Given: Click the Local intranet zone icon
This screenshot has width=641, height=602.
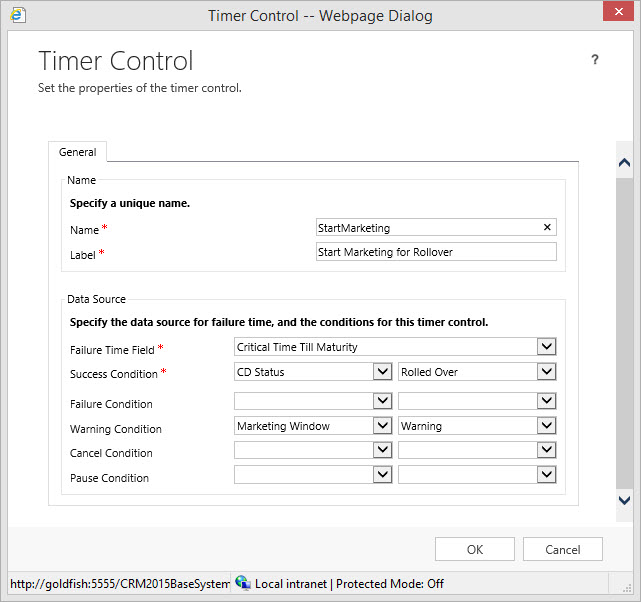Looking at the screenshot, I should 243,583.
